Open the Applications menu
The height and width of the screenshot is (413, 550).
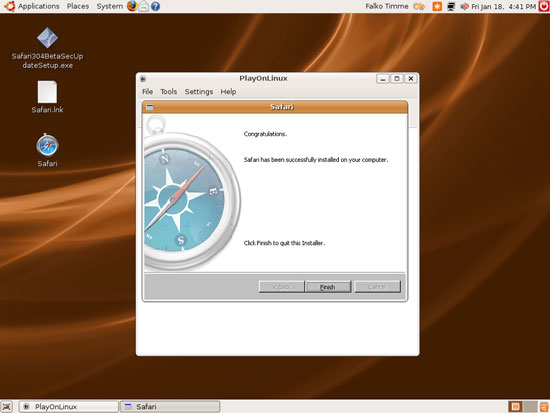coord(39,6)
